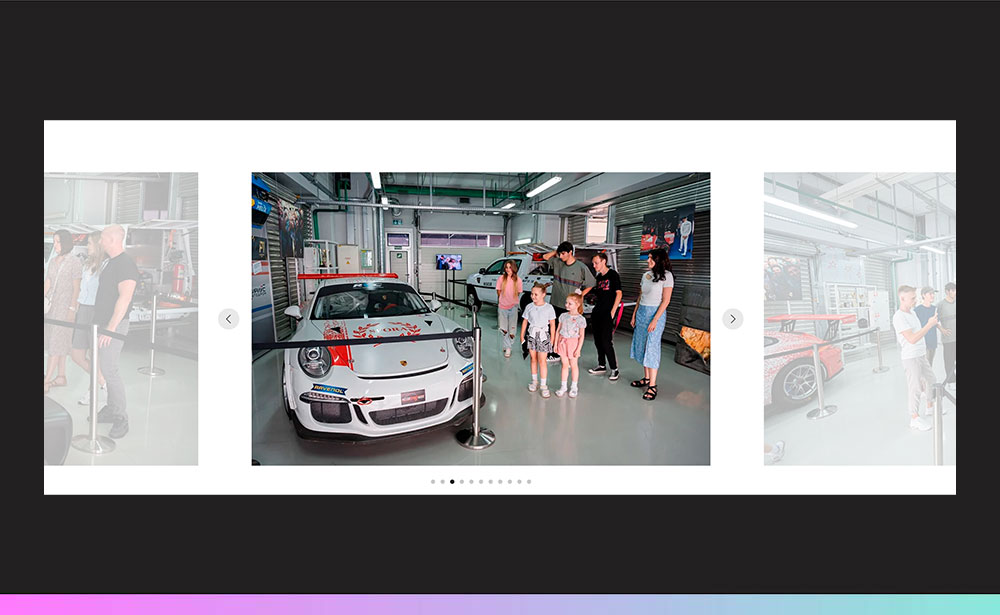The height and width of the screenshot is (615, 1000).
Task: Jump to the fourth slide pagination dot
Action: [x=462, y=482]
